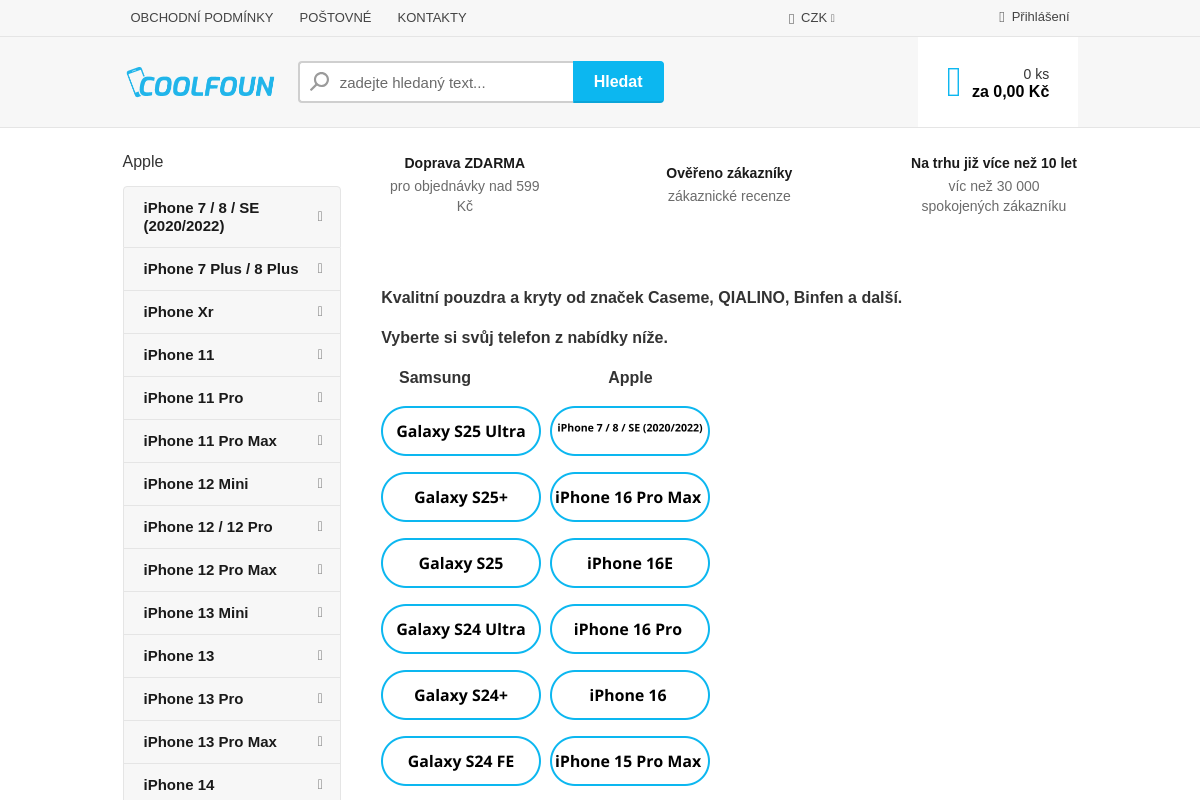Open Obchodní podmínky menu item
The height and width of the screenshot is (800, 1200).
[202, 18]
